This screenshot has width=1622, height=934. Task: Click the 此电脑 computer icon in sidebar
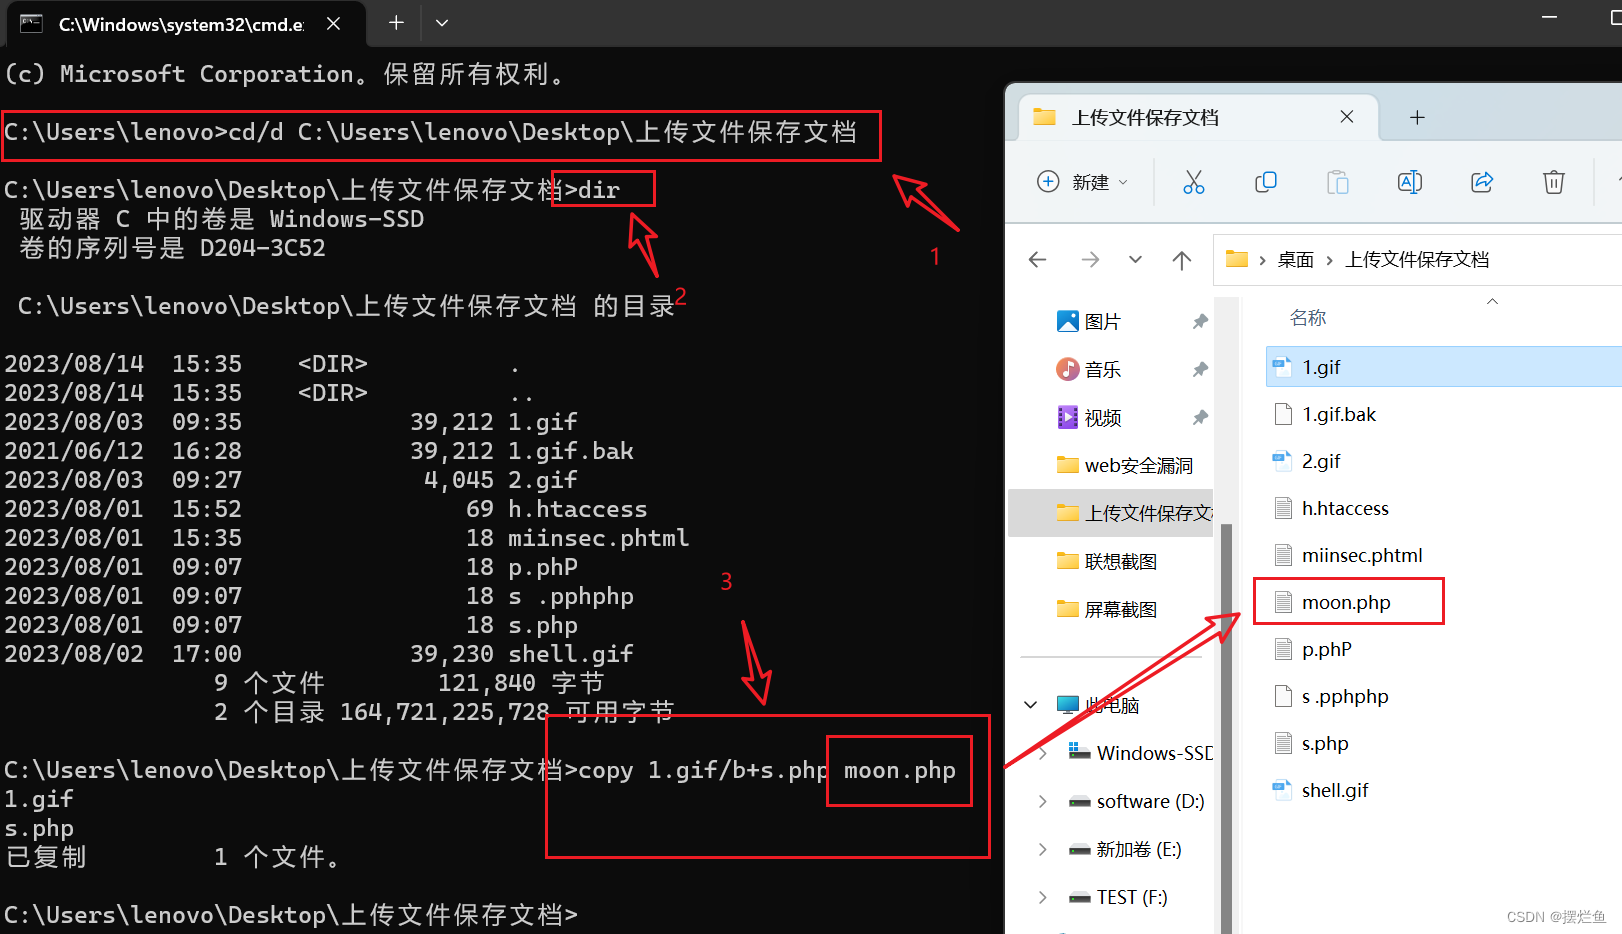pos(1068,705)
